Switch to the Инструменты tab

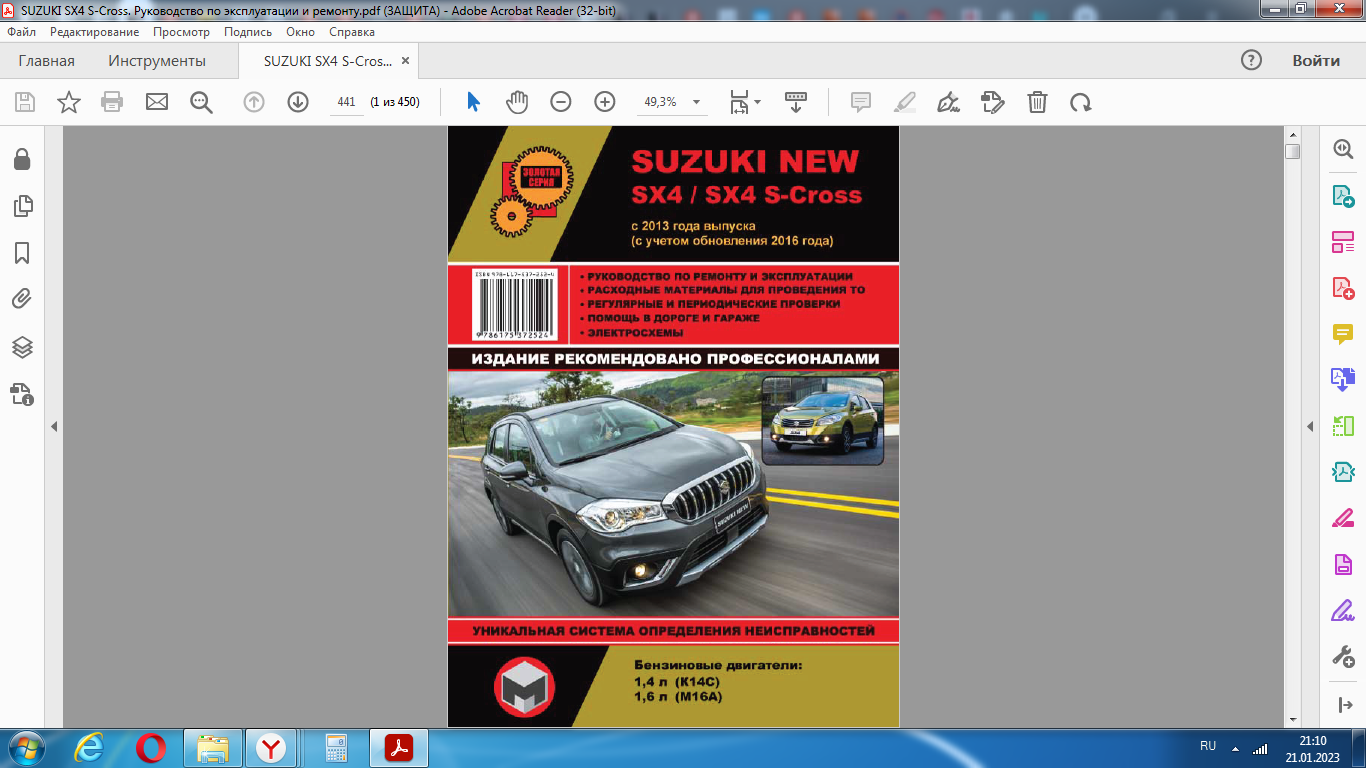[x=157, y=61]
